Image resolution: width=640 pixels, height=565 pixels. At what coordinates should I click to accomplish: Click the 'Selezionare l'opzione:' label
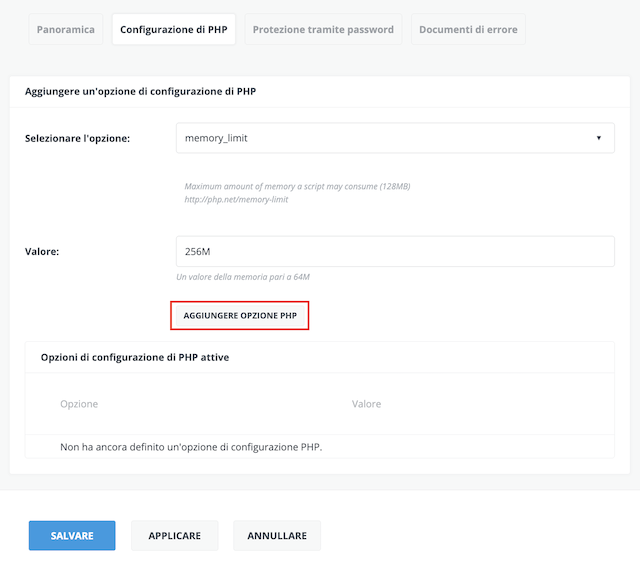pos(78,138)
